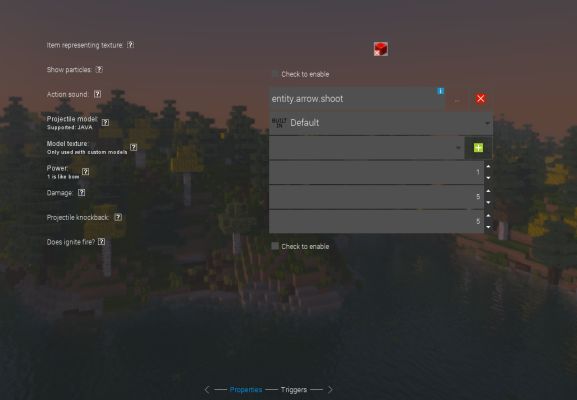The image size is (577, 400).
Task: Click blue info icon on action sound field
Action: [x=440, y=91]
